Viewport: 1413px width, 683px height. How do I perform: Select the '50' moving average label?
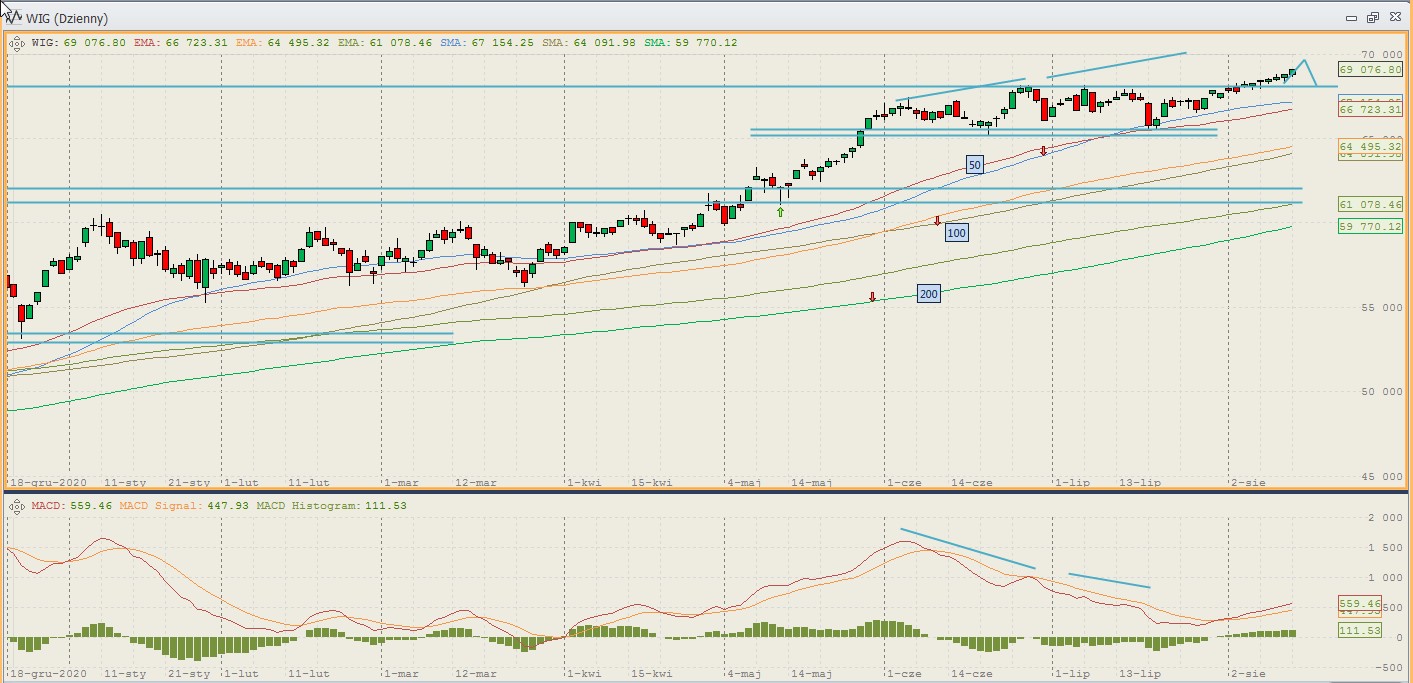click(x=974, y=164)
